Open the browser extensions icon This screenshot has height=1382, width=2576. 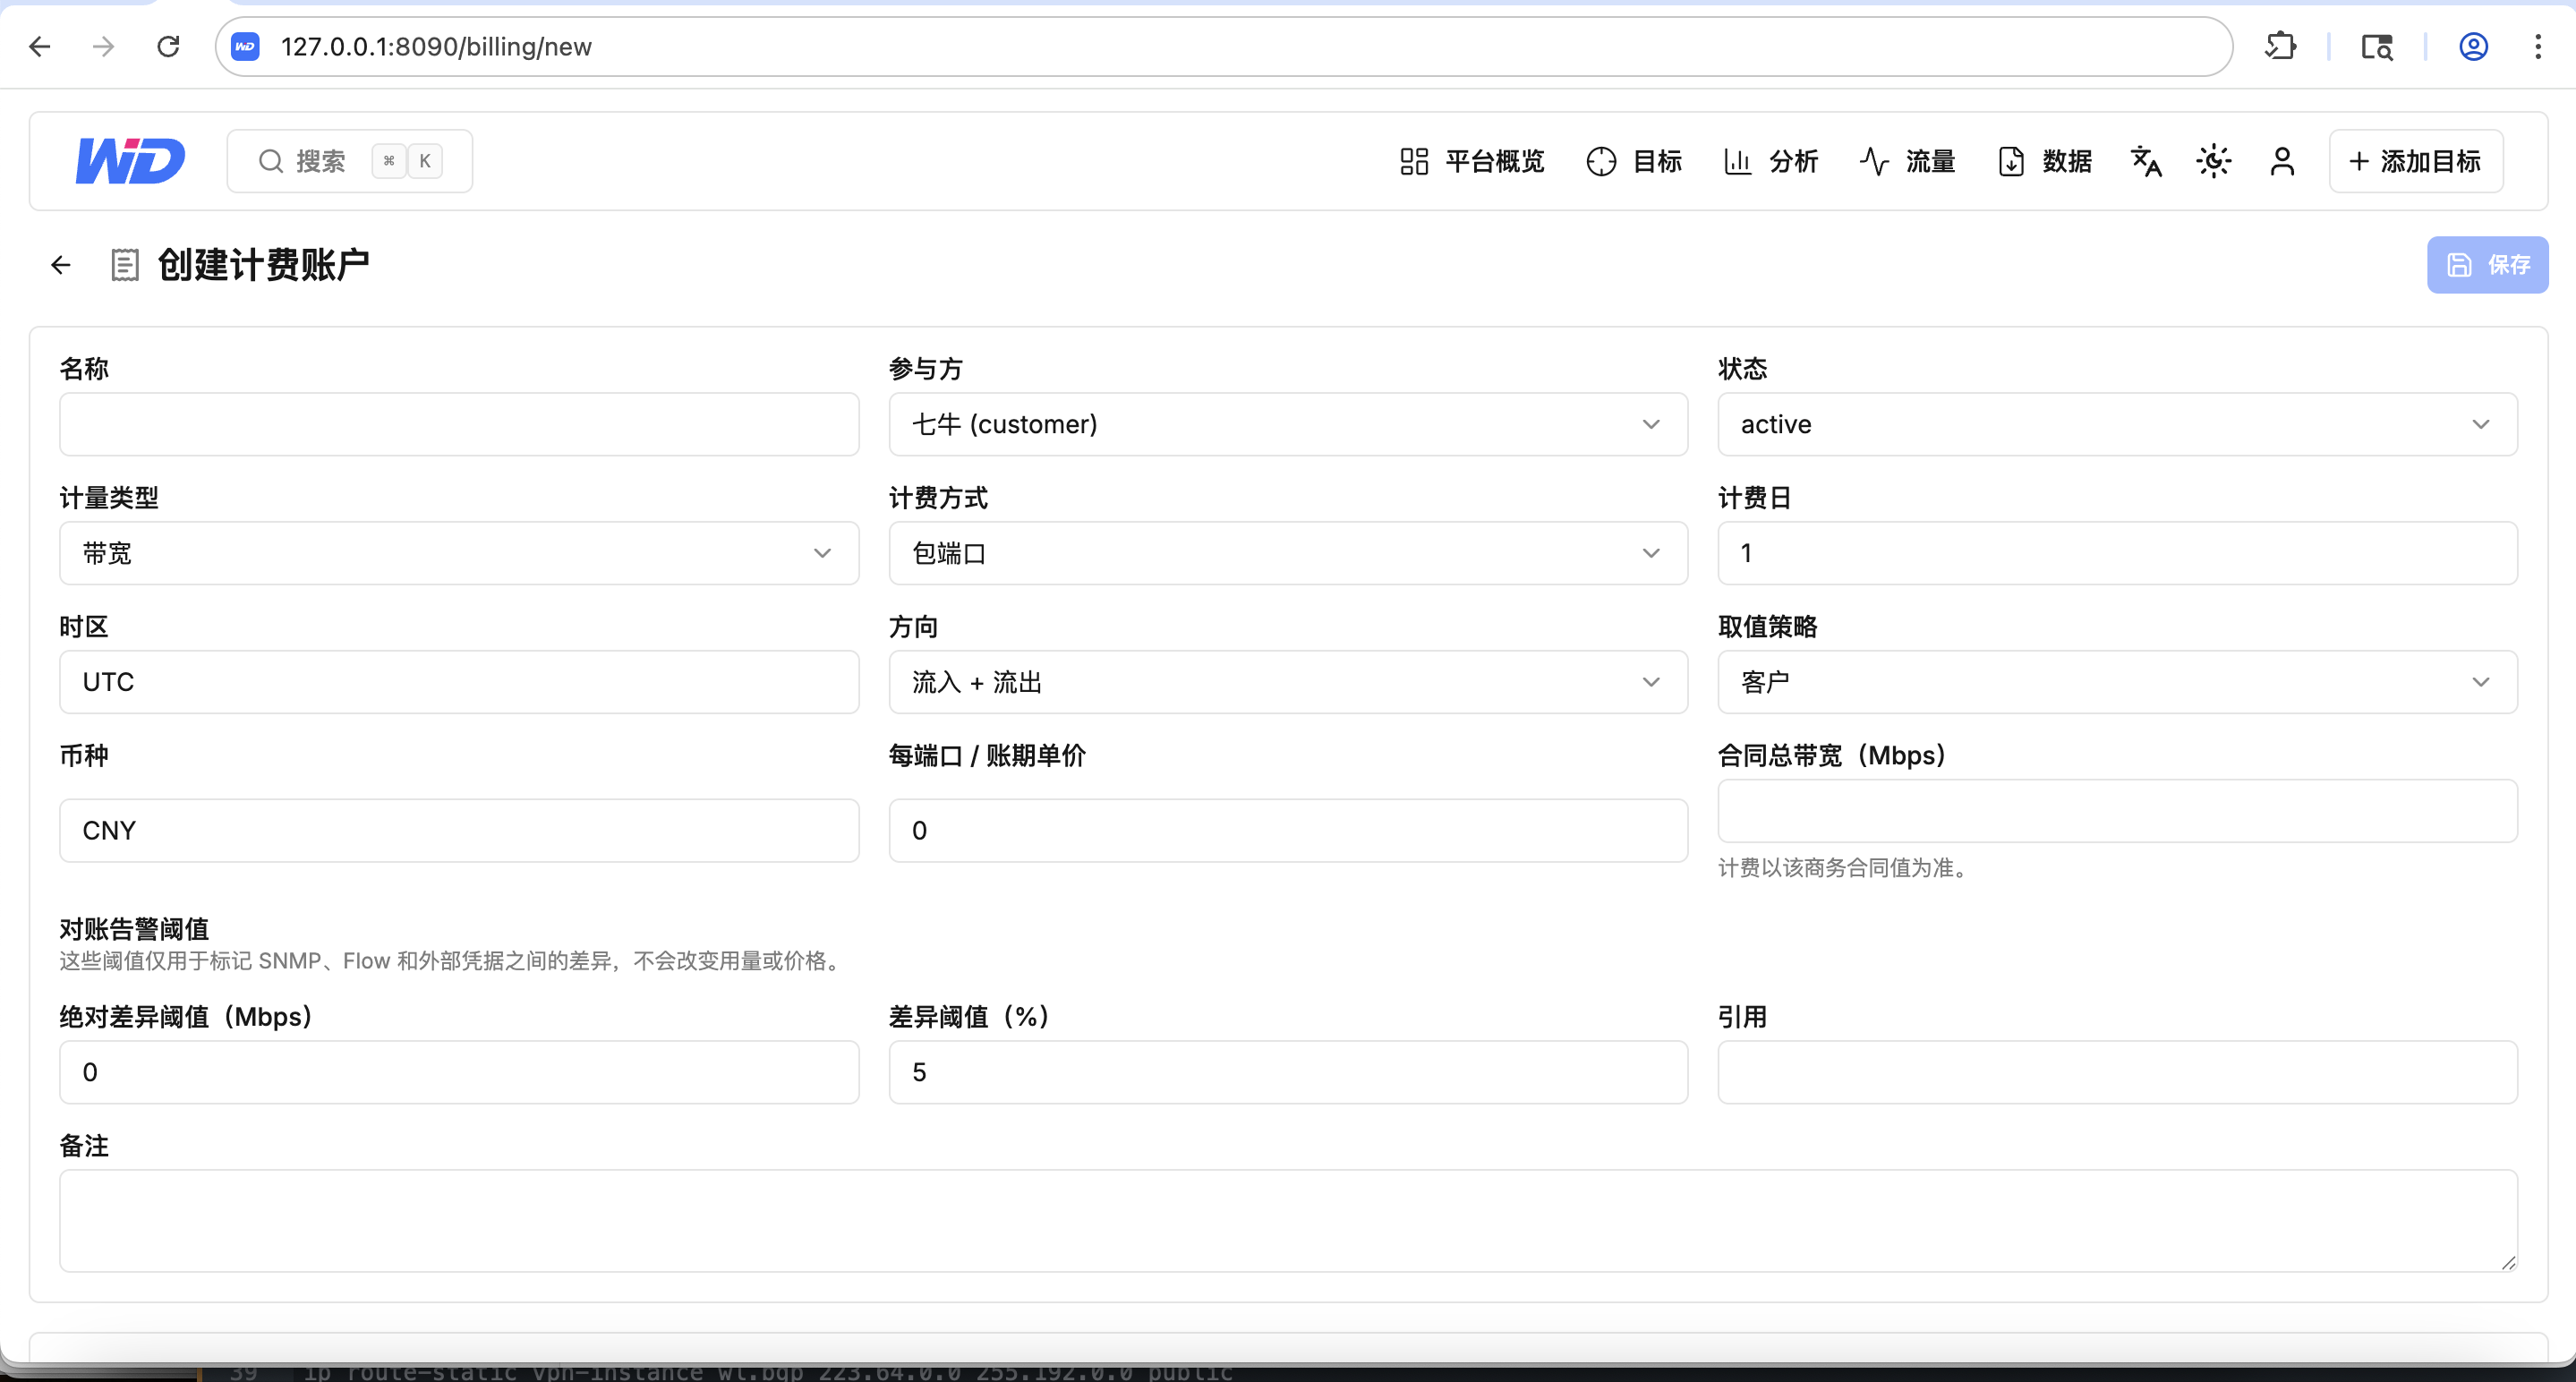click(2280, 46)
